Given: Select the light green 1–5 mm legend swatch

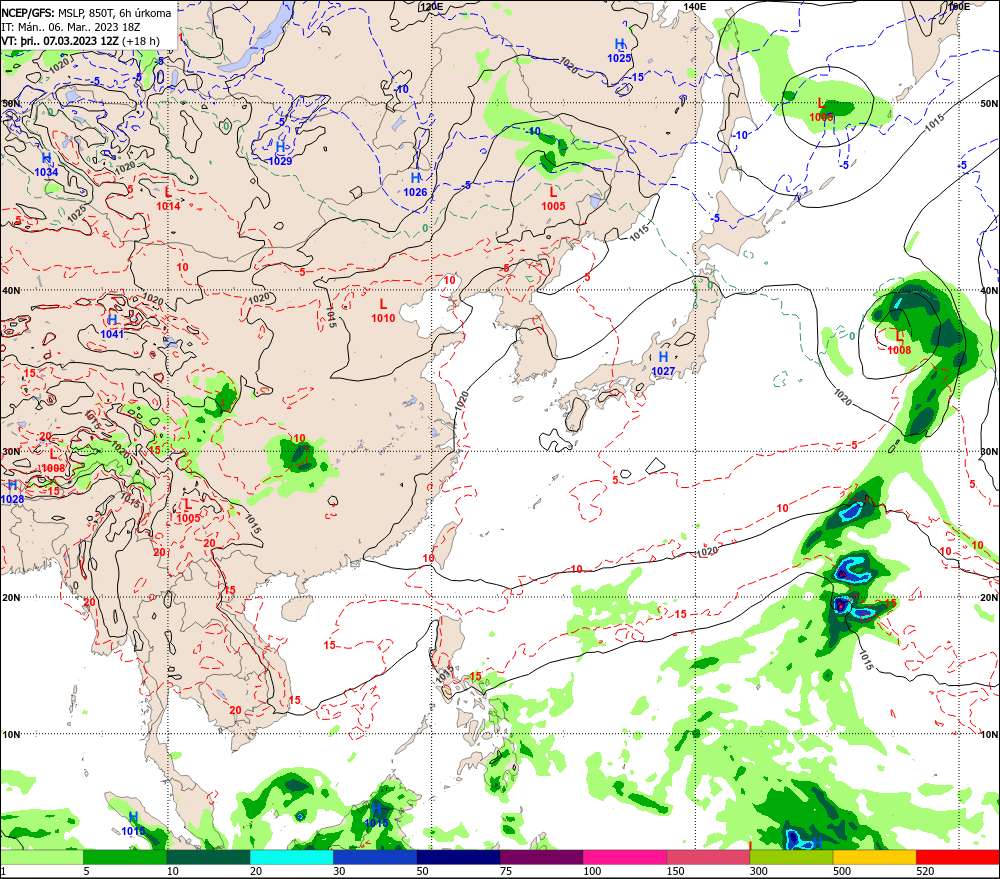Looking at the screenshot, I should coord(41,857).
